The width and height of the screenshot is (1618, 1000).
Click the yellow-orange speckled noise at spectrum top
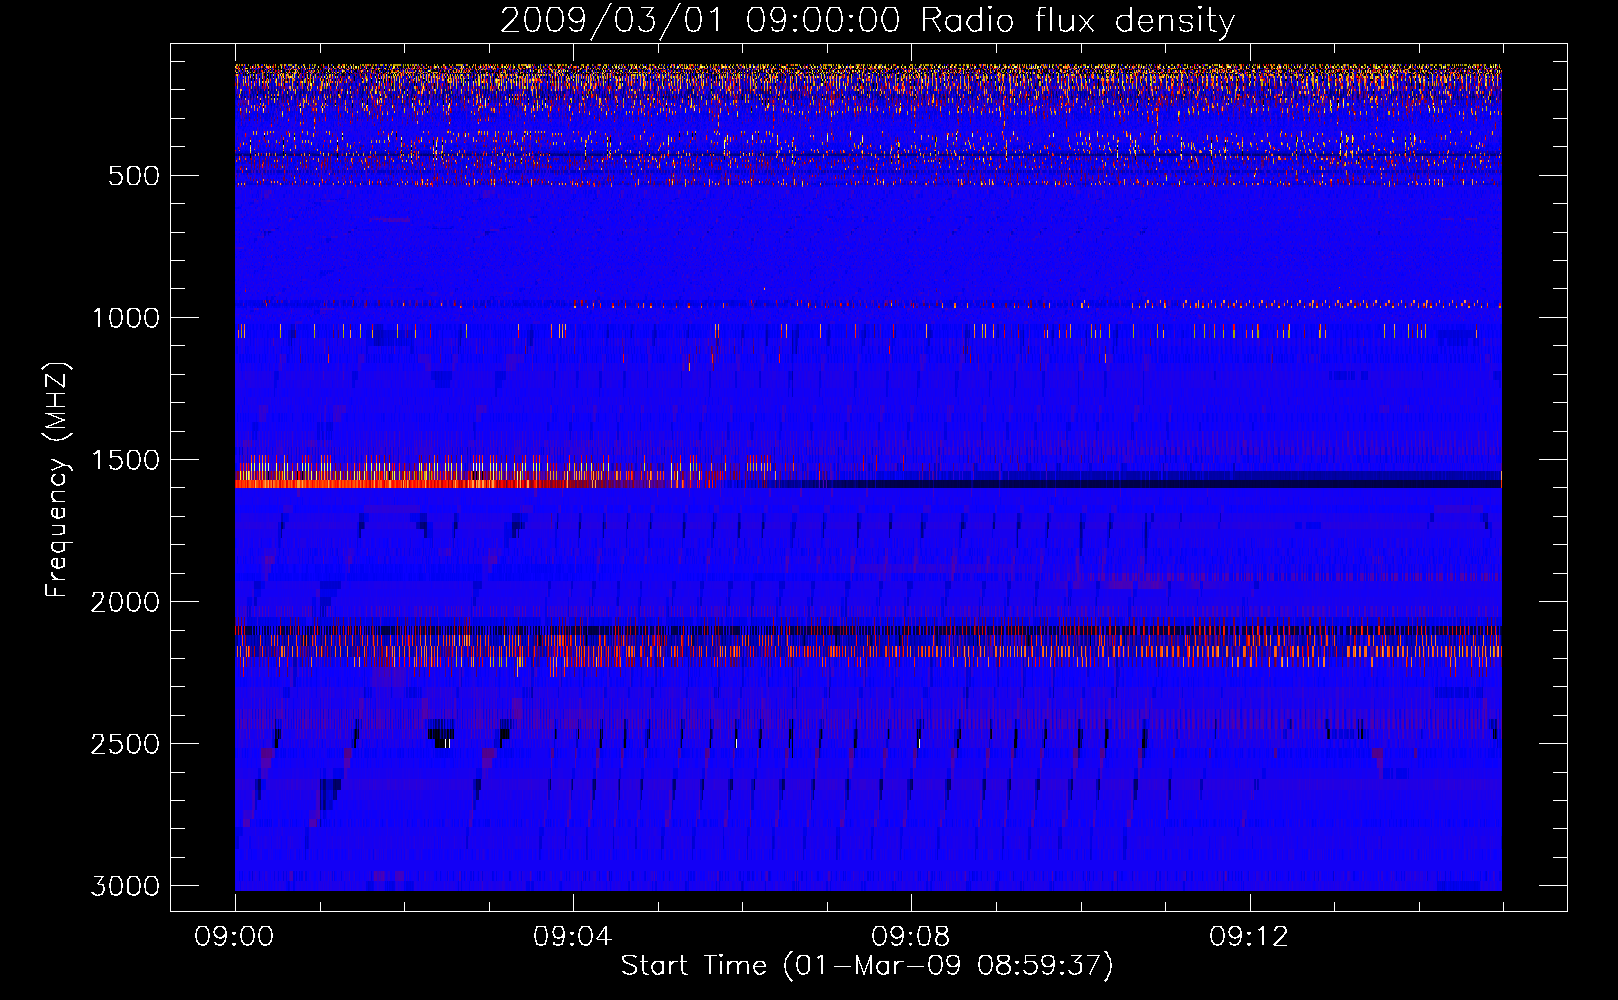(x=868, y=80)
